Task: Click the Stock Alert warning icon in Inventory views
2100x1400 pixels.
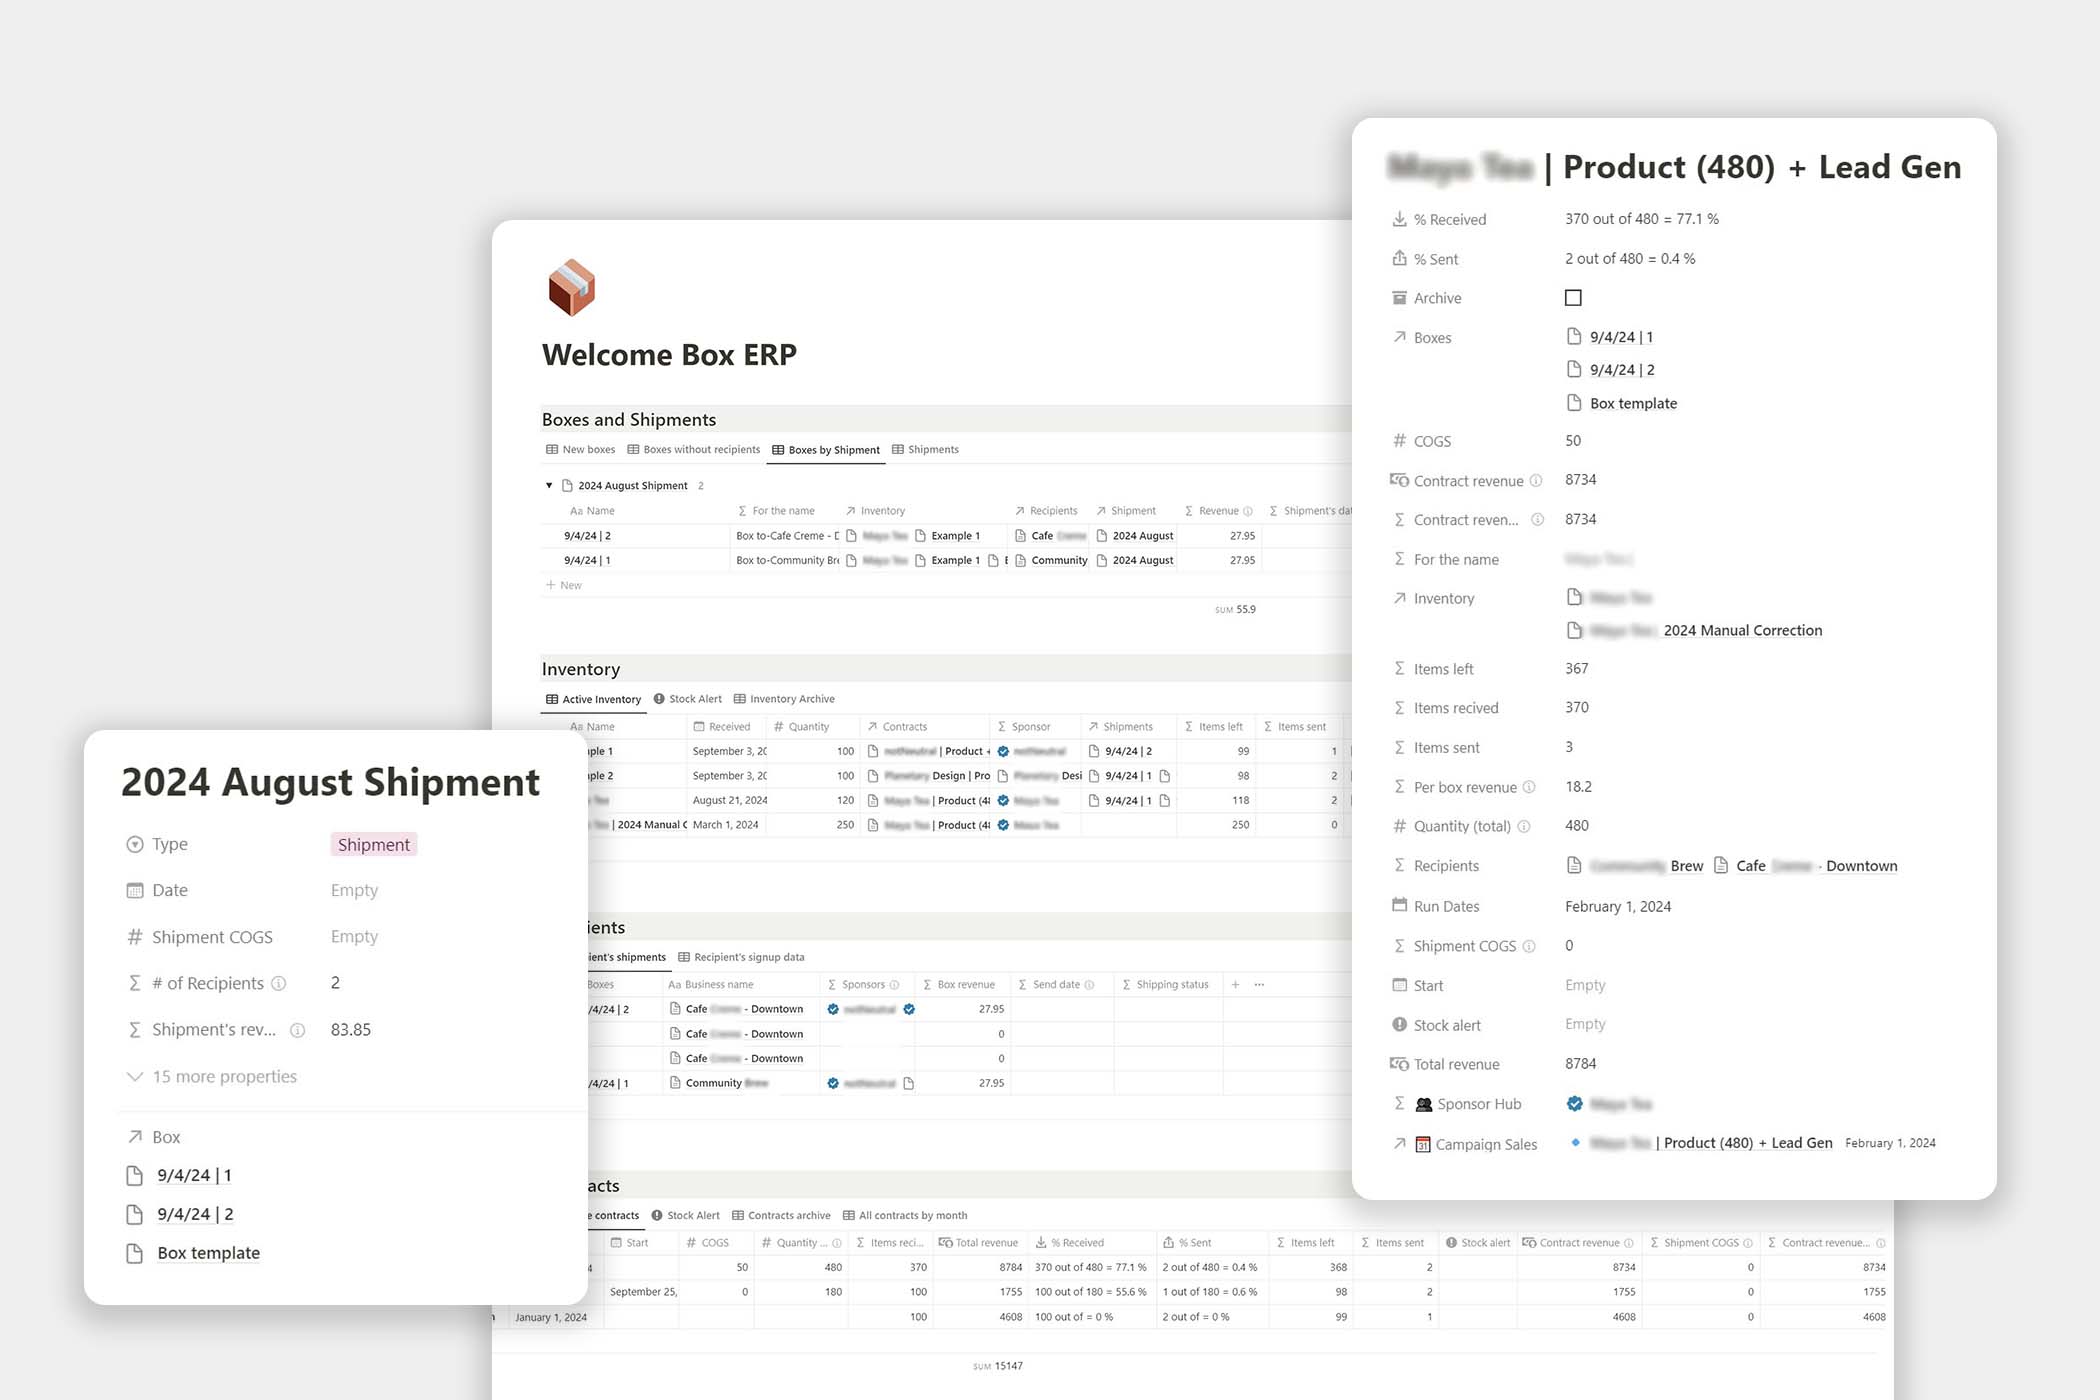Action: pos(659,698)
